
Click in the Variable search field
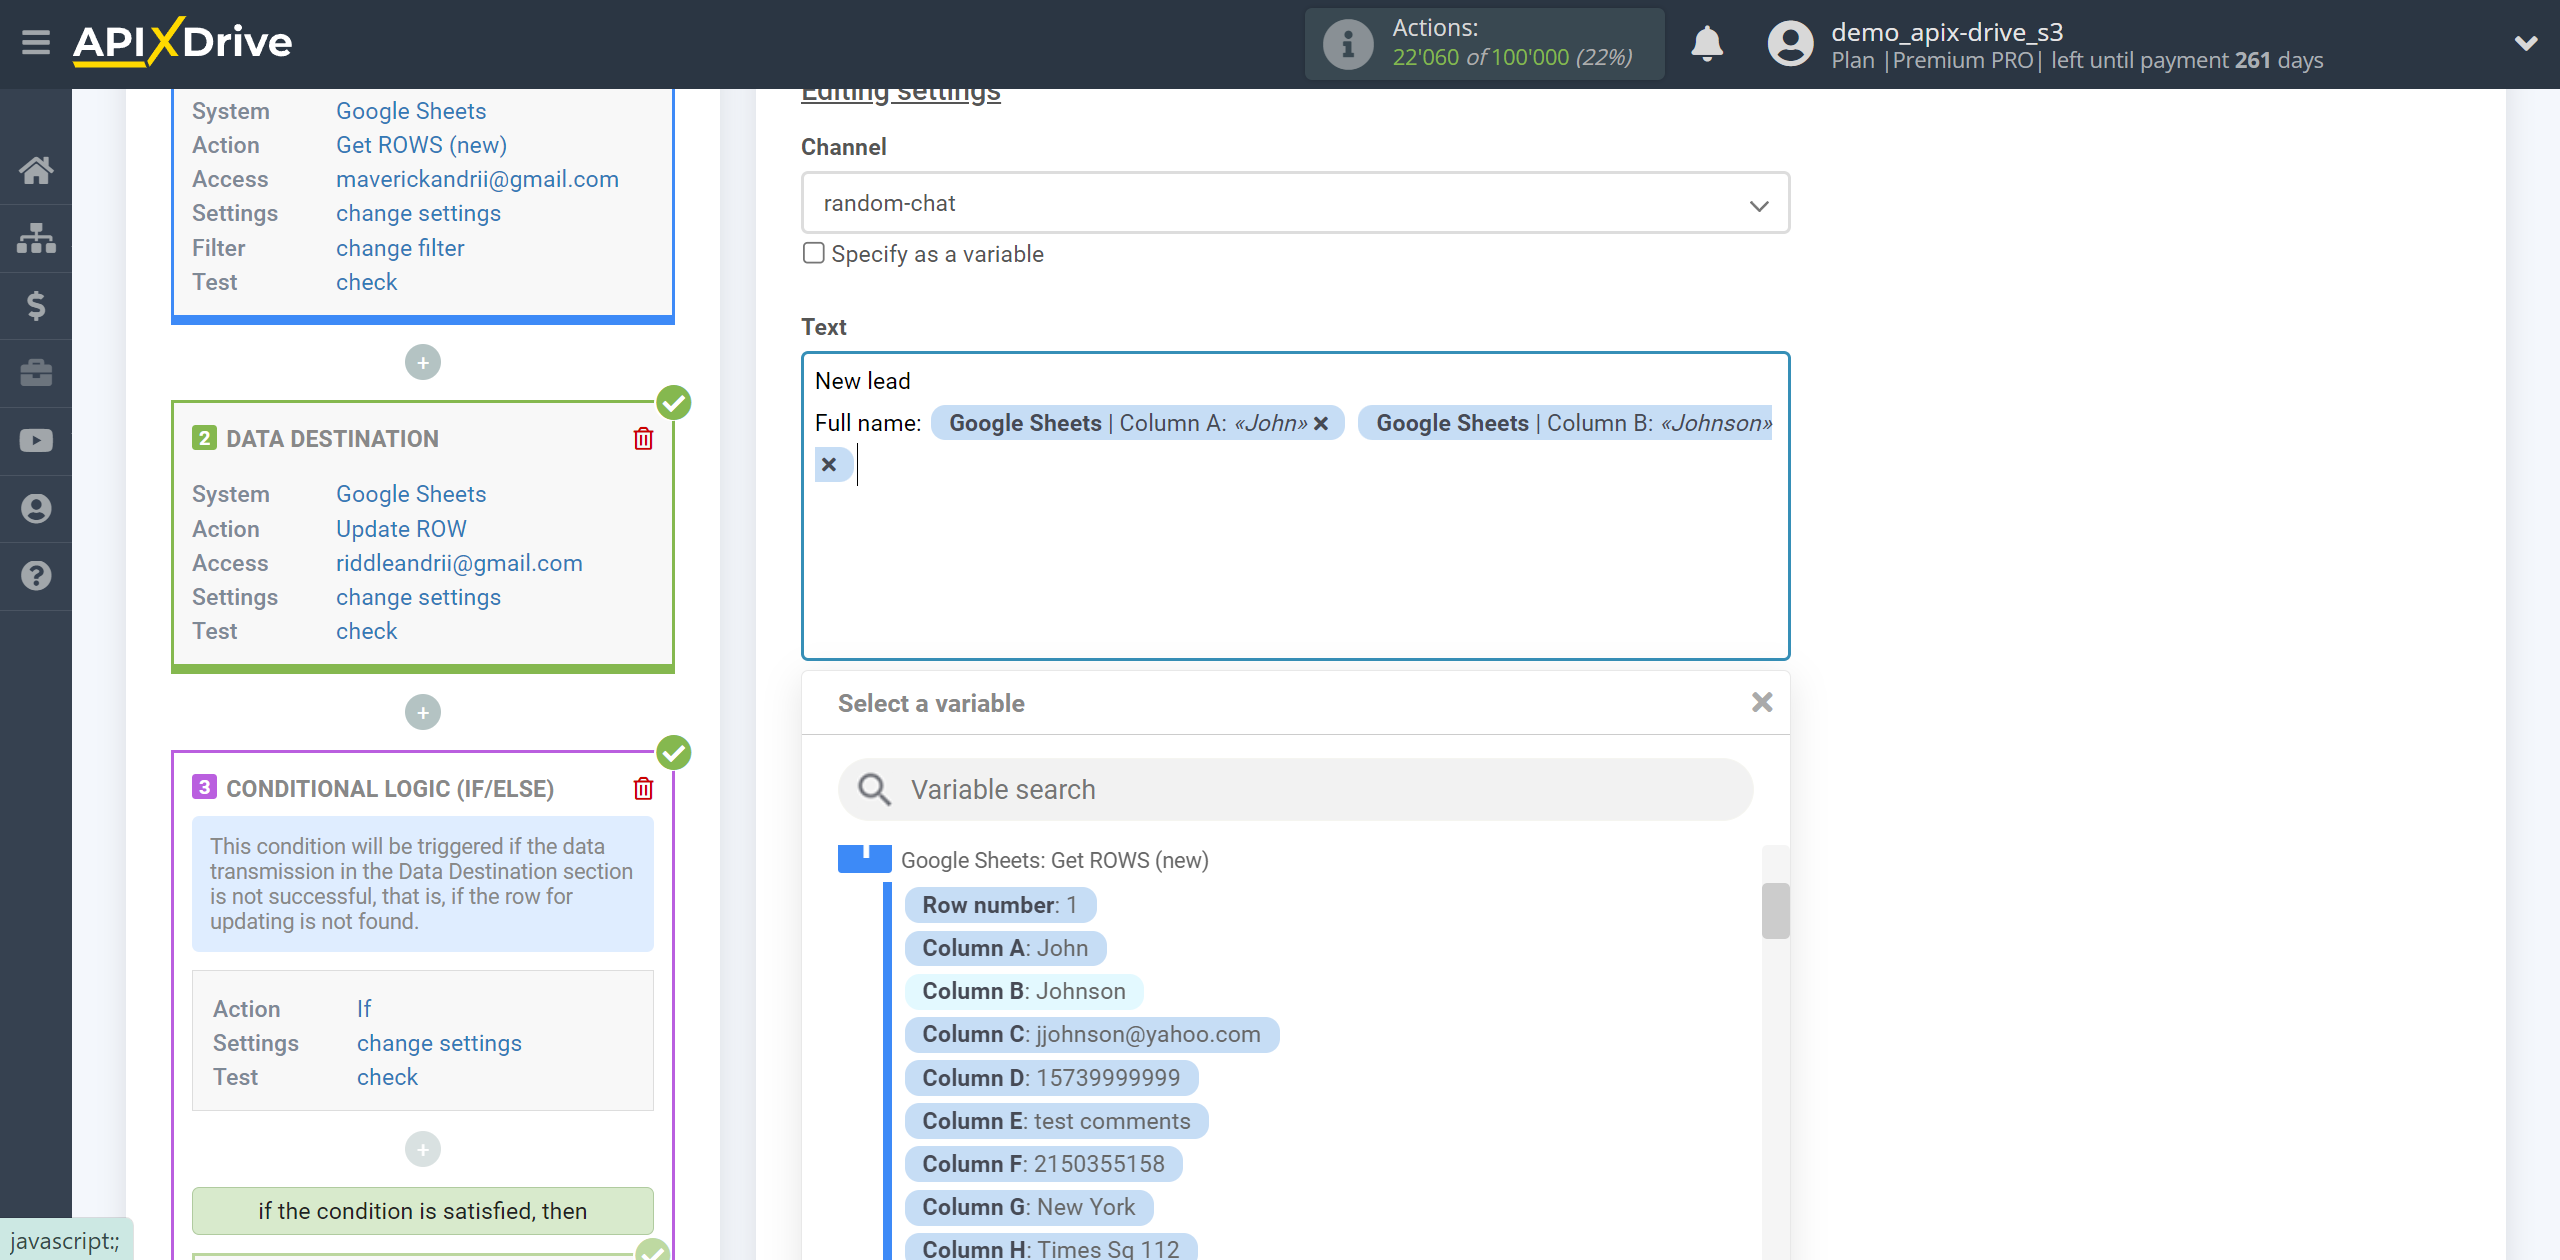coord(1295,789)
